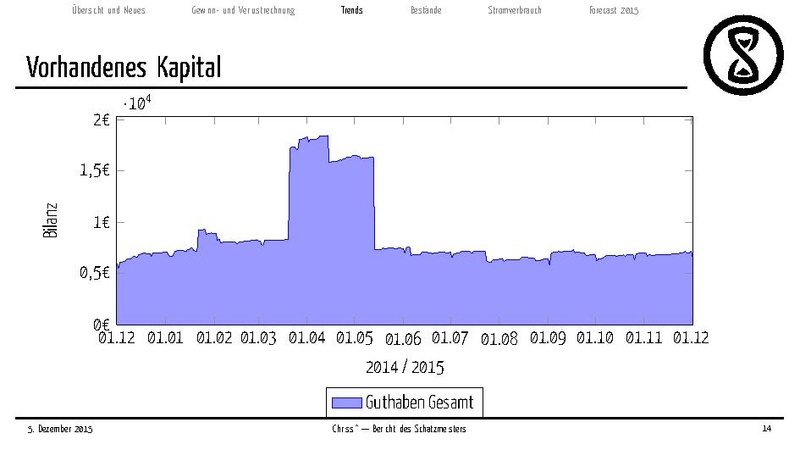Select the Trends navigation tab
The image size is (800, 450).
tap(350, 10)
